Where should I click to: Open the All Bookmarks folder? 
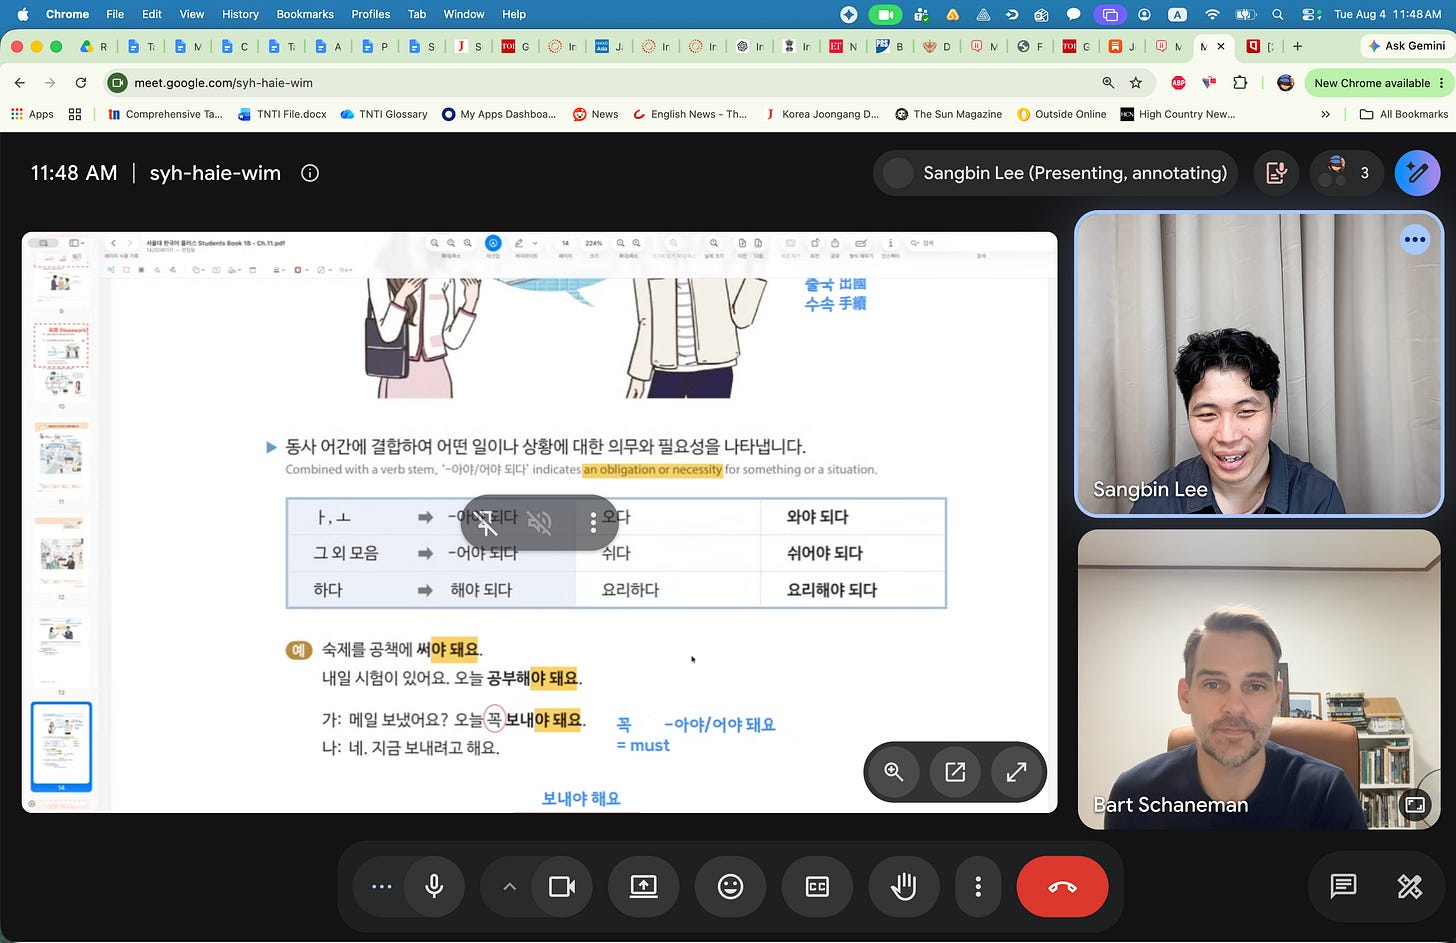1404,114
